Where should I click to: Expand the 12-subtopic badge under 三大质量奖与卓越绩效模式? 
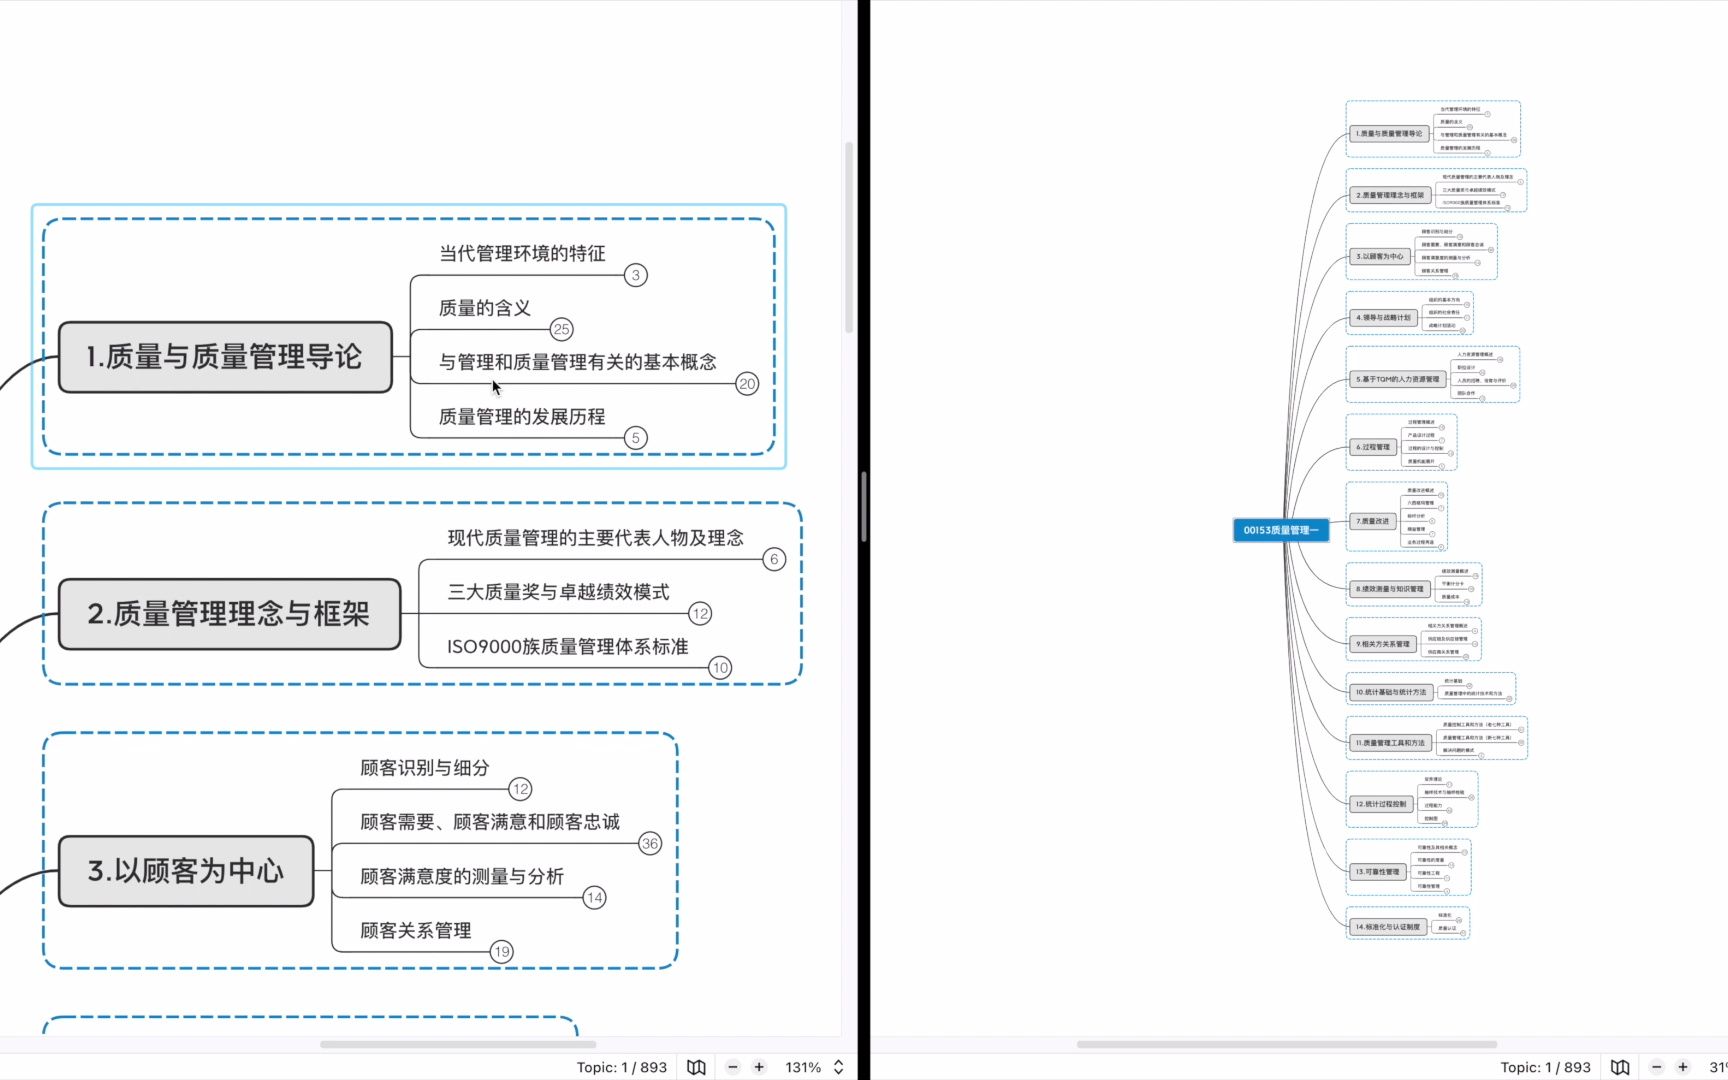(x=700, y=614)
